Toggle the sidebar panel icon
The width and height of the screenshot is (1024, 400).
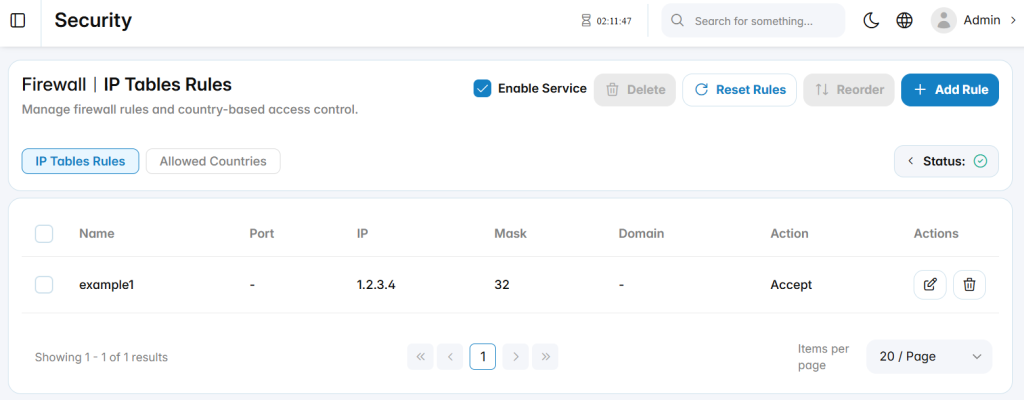click(18, 21)
